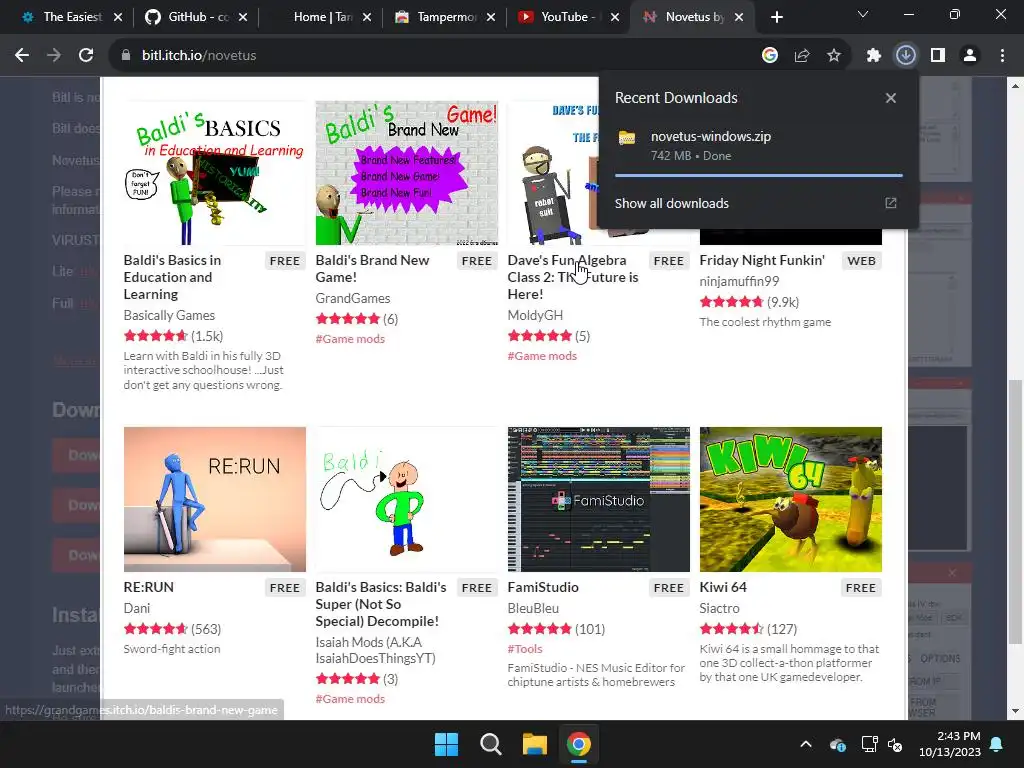Open the browser side panel
This screenshot has width=1024, height=768.
[938, 56]
